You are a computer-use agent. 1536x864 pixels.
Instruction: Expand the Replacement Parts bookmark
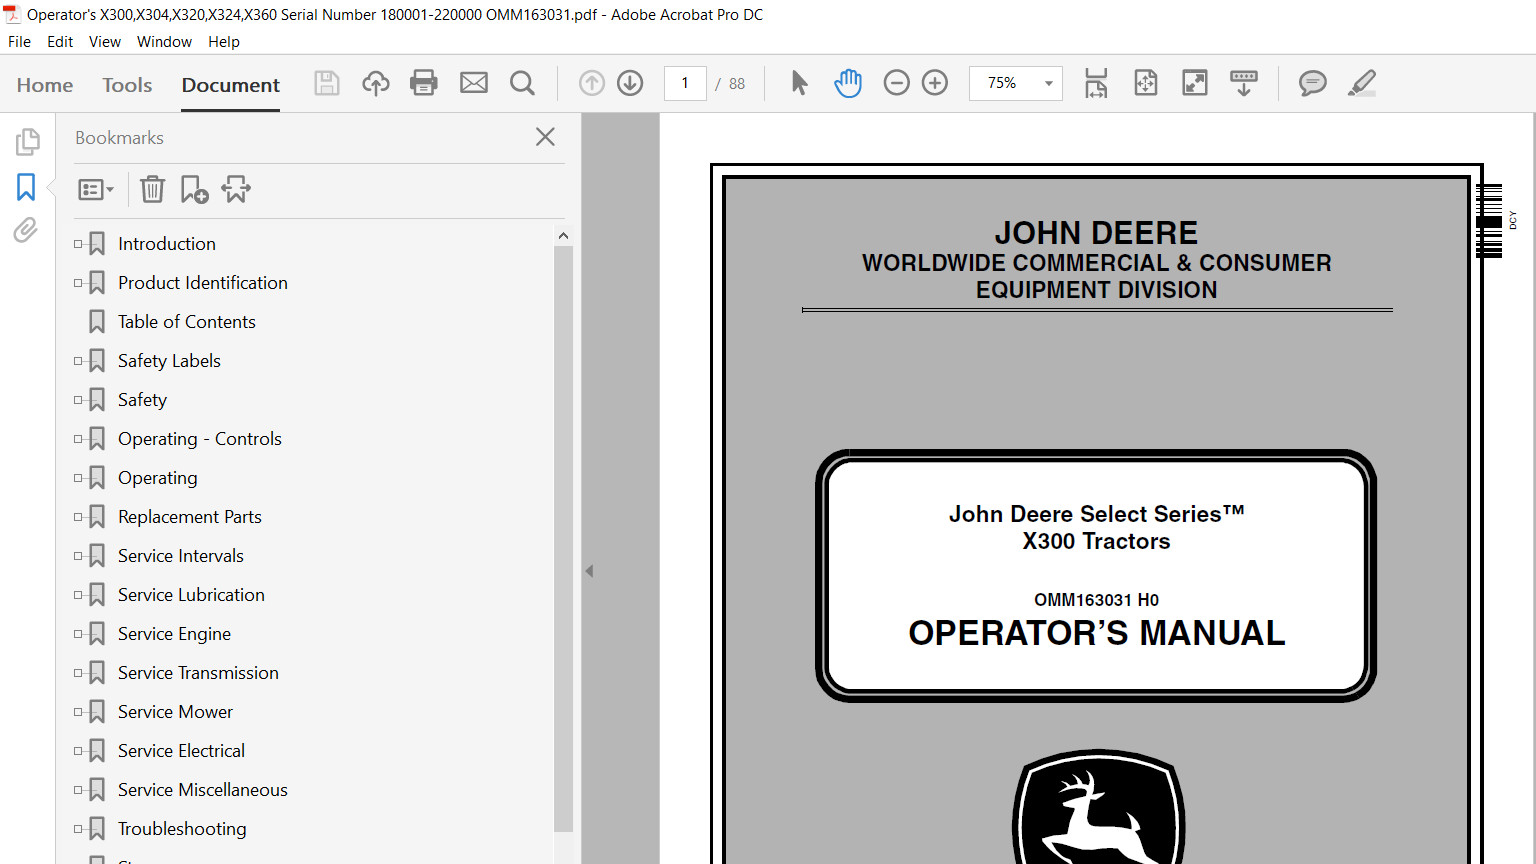coord(78,517)
